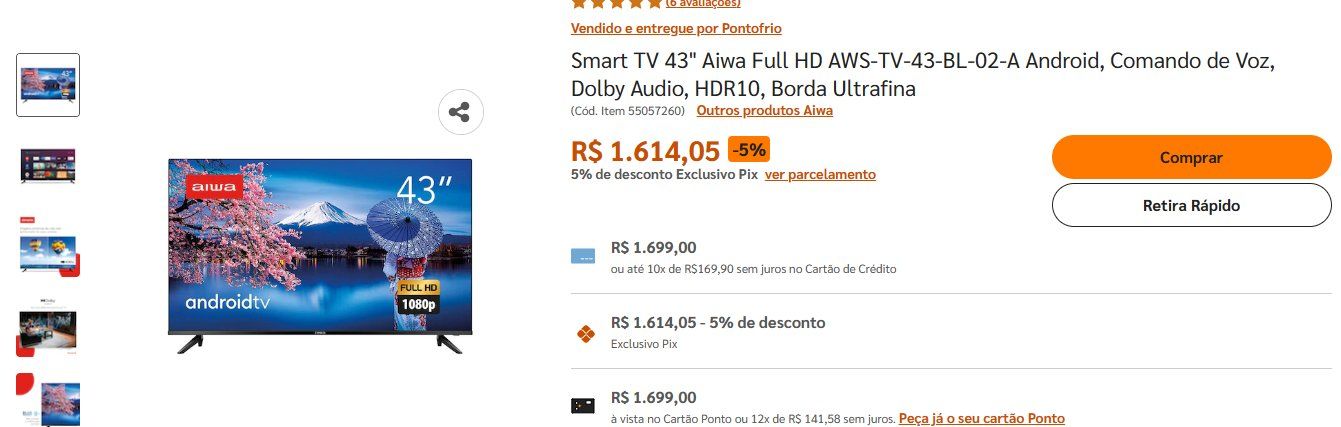Click the R$ 1.614,05 - 5% de desconto option
1341x427 pixels.
click(x=718, y=322)
